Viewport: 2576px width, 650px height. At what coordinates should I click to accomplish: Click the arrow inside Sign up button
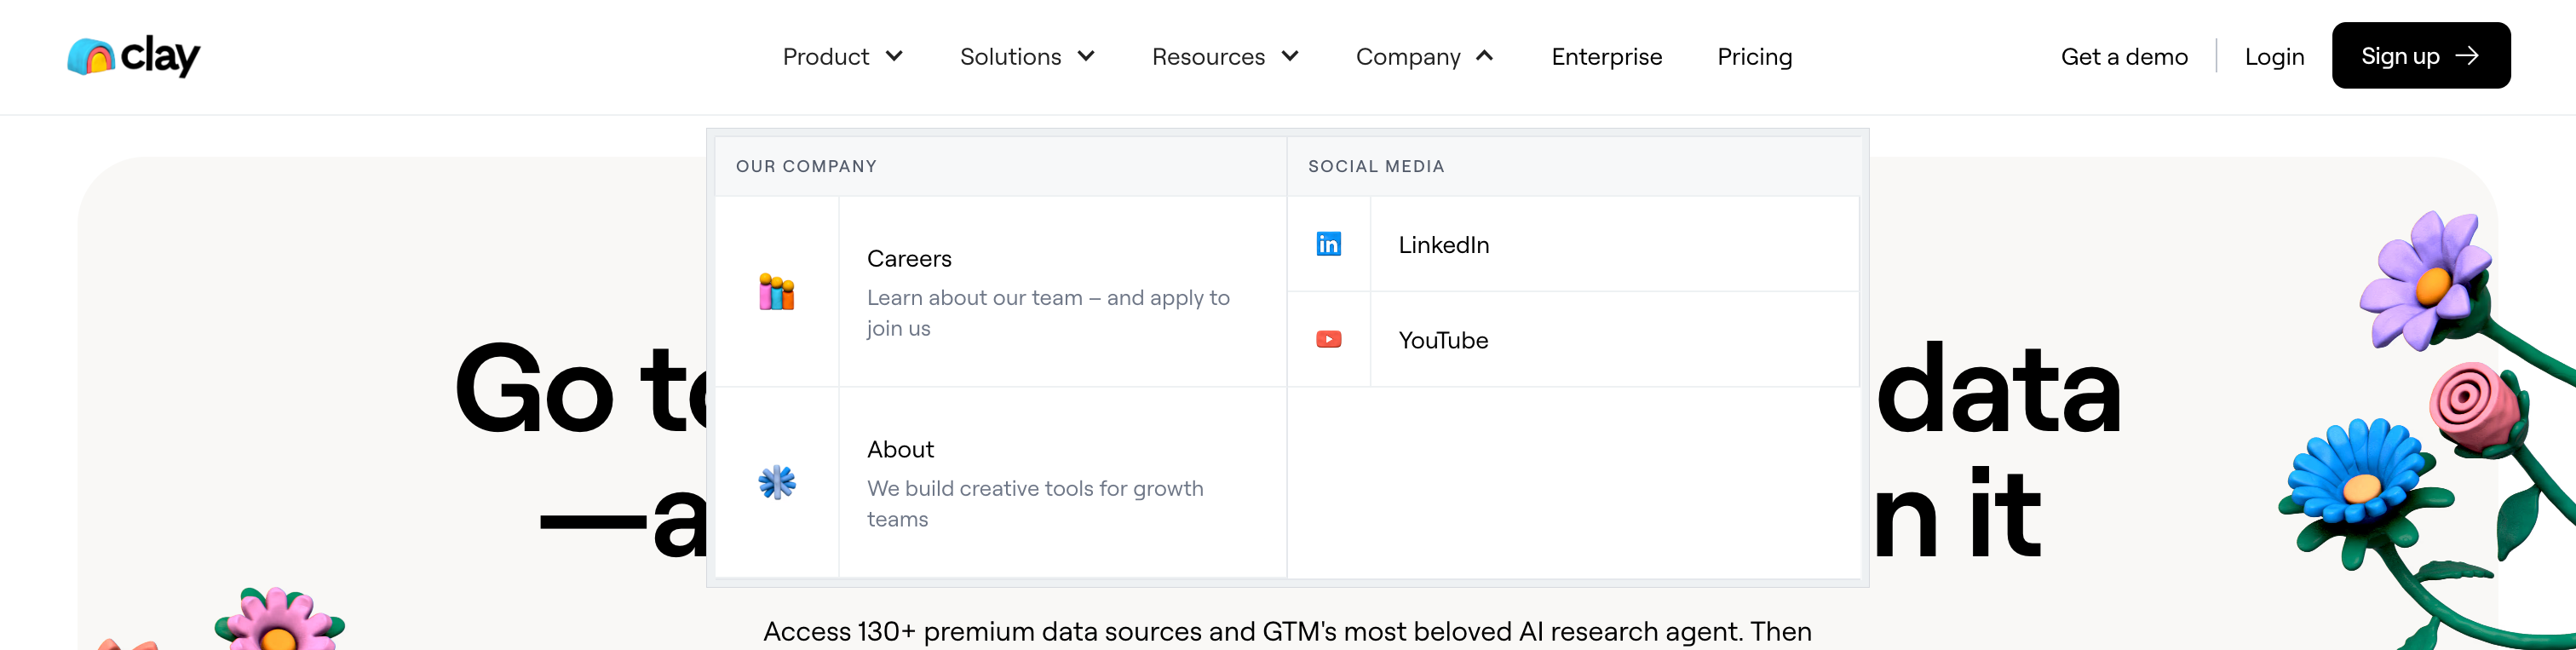(2467, 56)
